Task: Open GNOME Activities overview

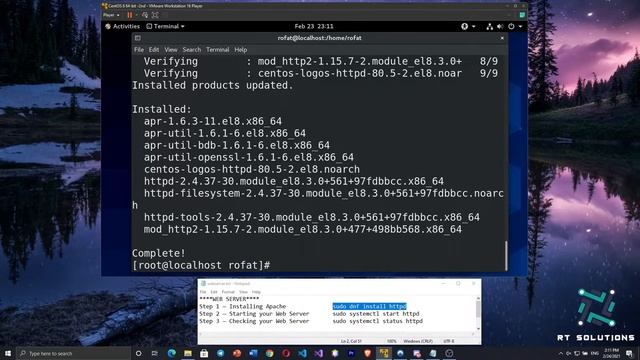Action: [122, 26]
